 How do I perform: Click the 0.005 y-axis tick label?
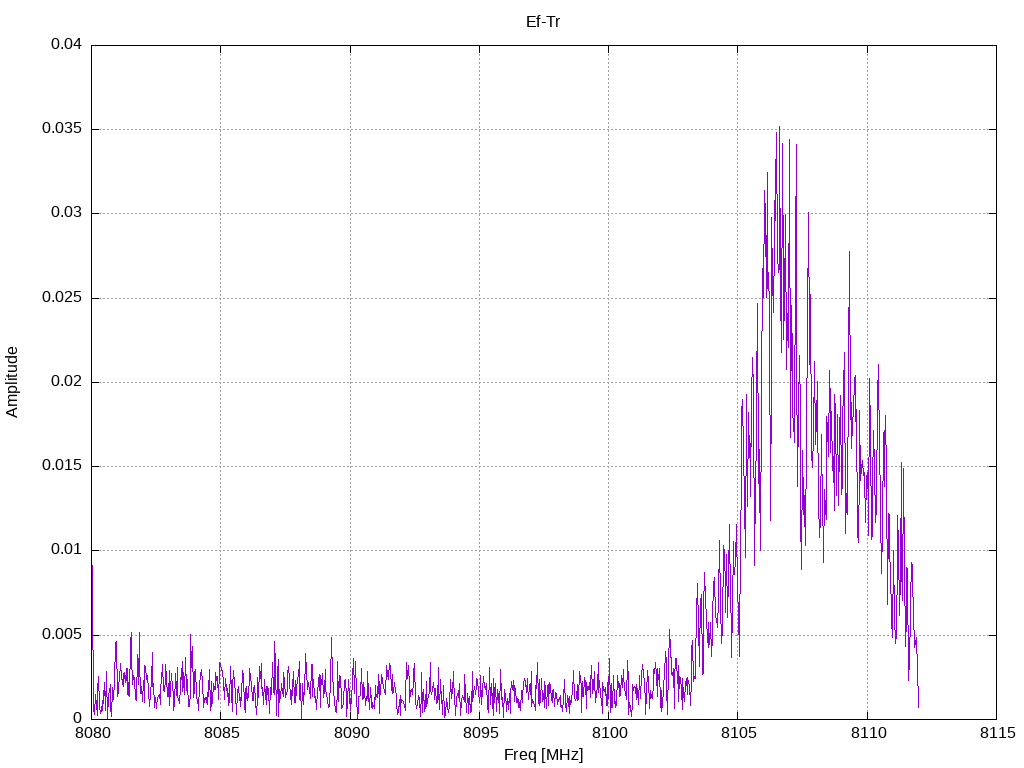62,634
